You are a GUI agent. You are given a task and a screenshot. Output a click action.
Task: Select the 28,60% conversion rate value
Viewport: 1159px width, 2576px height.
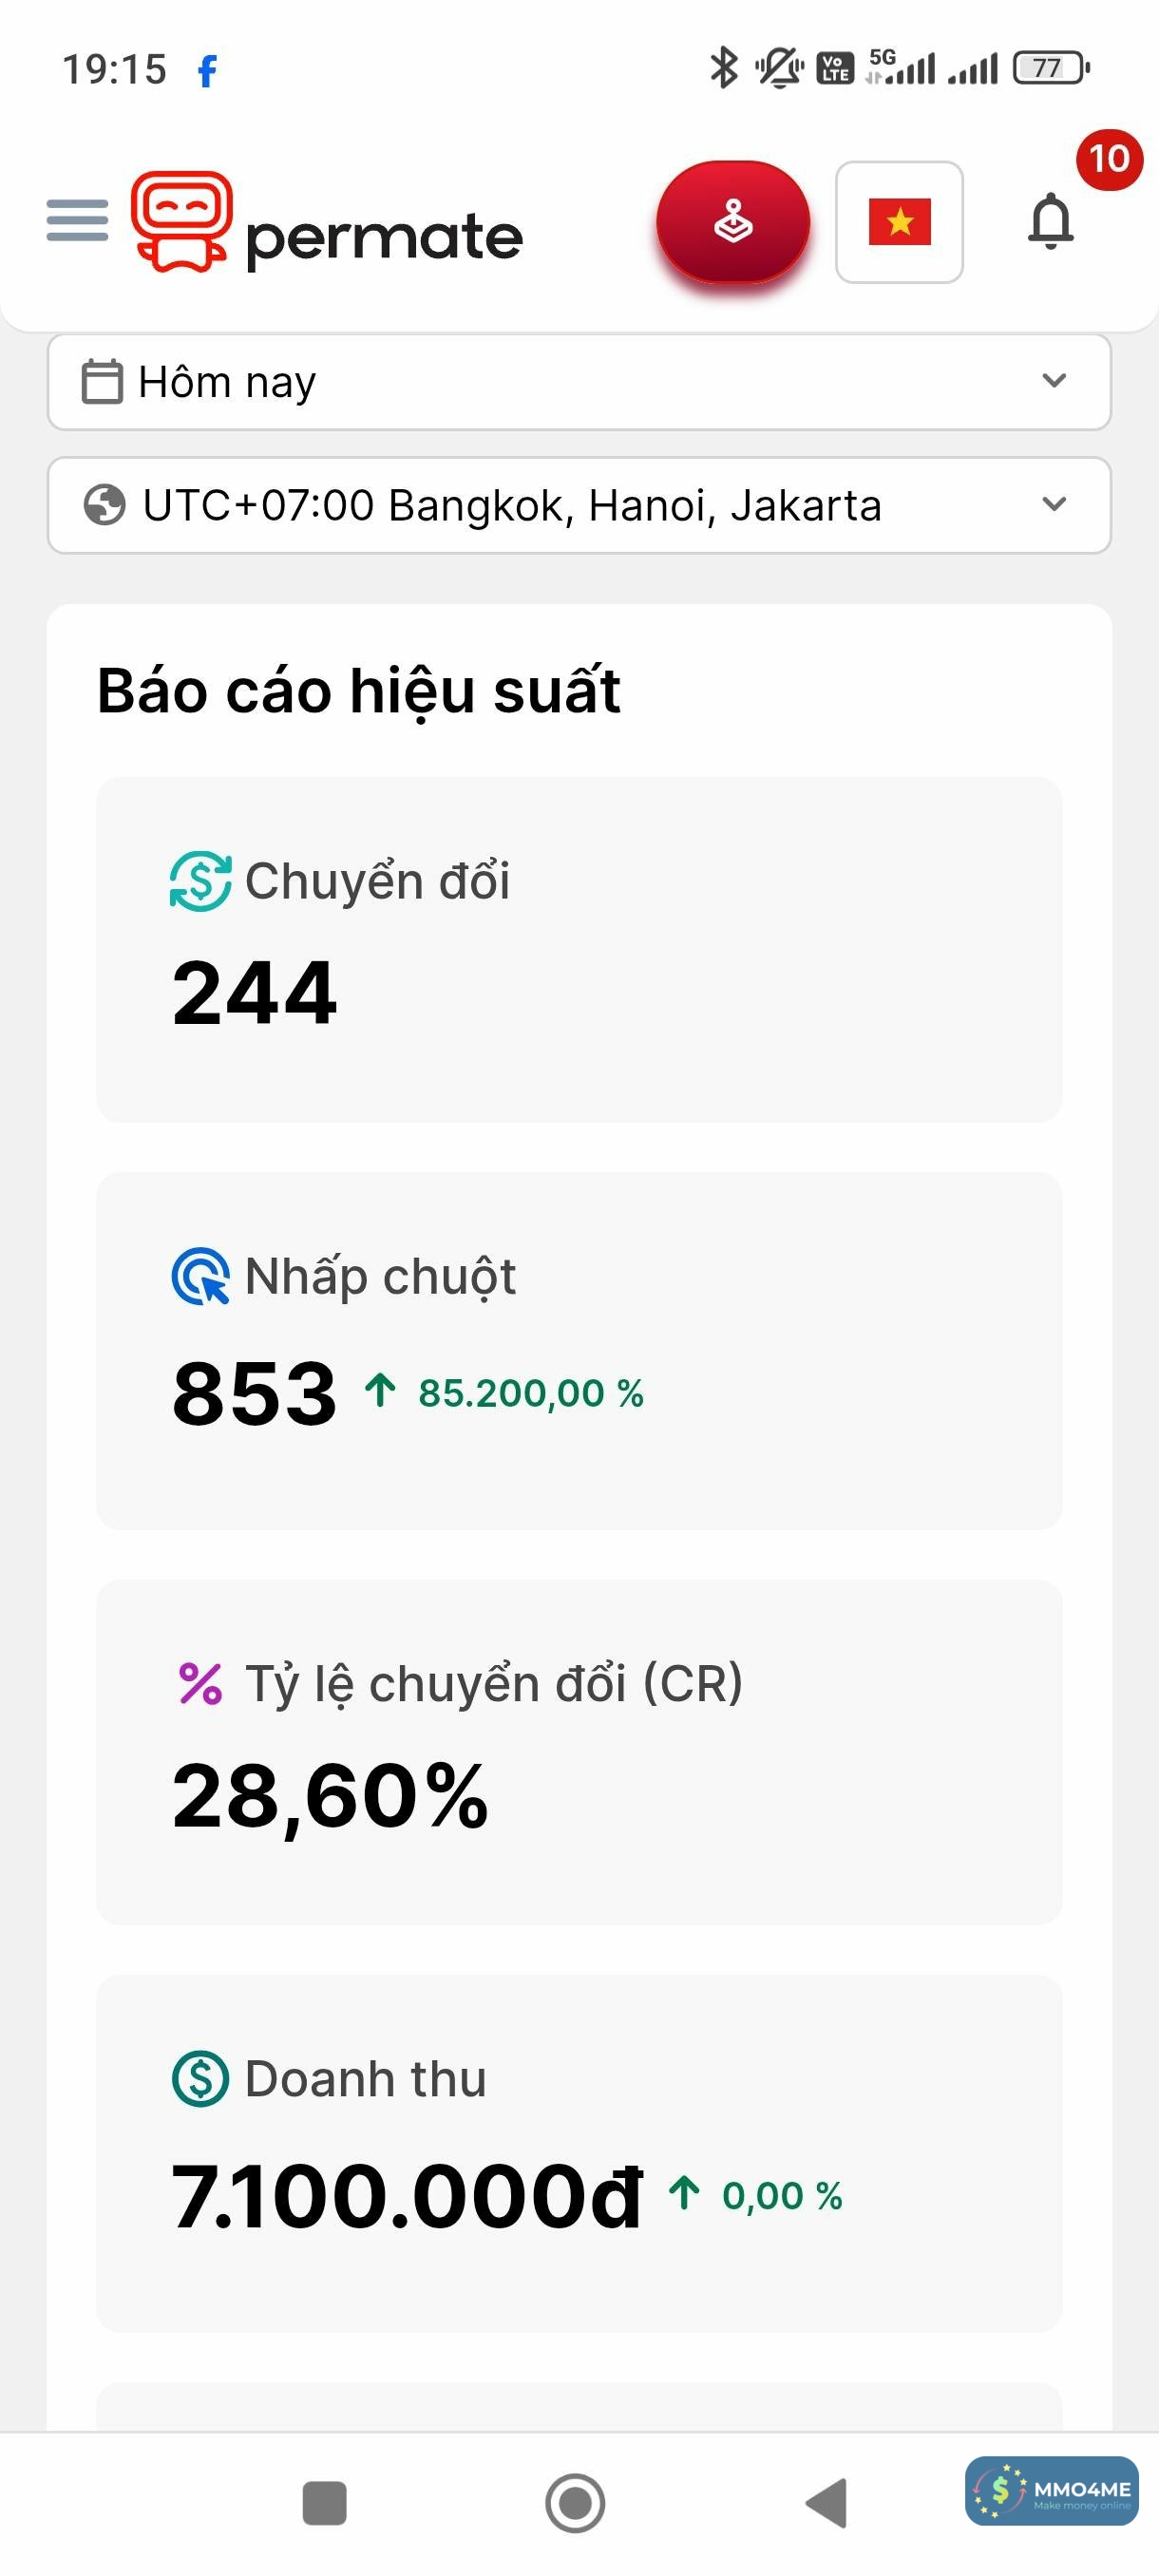(x=330, y=1797)
